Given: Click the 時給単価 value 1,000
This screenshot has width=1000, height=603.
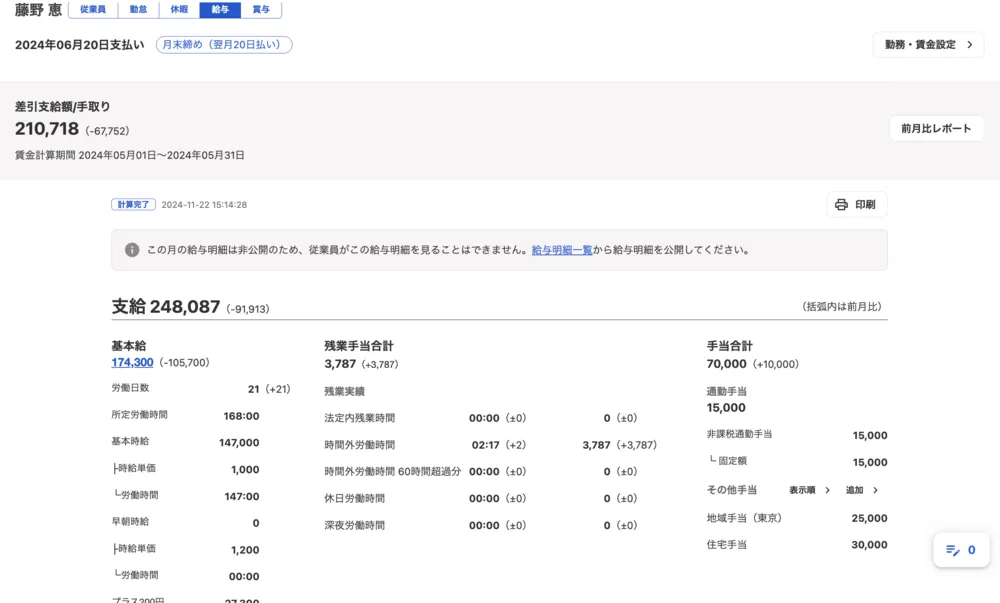Looking at the screenshot, I should tap(245, 470).
